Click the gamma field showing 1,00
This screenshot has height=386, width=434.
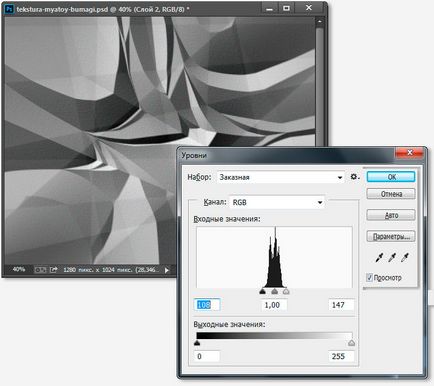pyautogui.click(x=274, y=305)
